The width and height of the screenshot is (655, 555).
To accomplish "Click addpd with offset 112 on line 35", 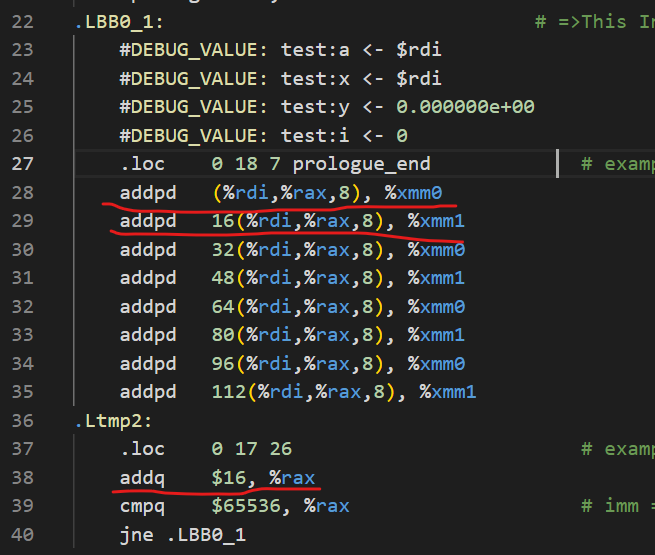I will coord(298,392).
